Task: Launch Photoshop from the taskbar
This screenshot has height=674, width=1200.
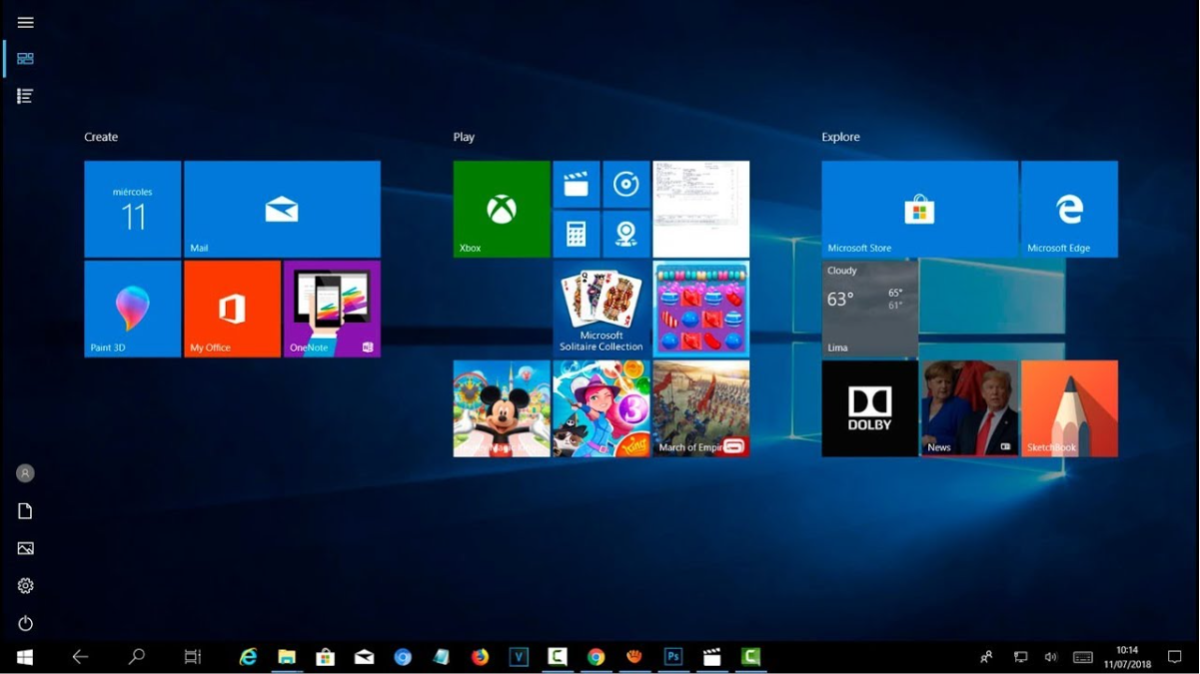Action: [x=673, y=658]
